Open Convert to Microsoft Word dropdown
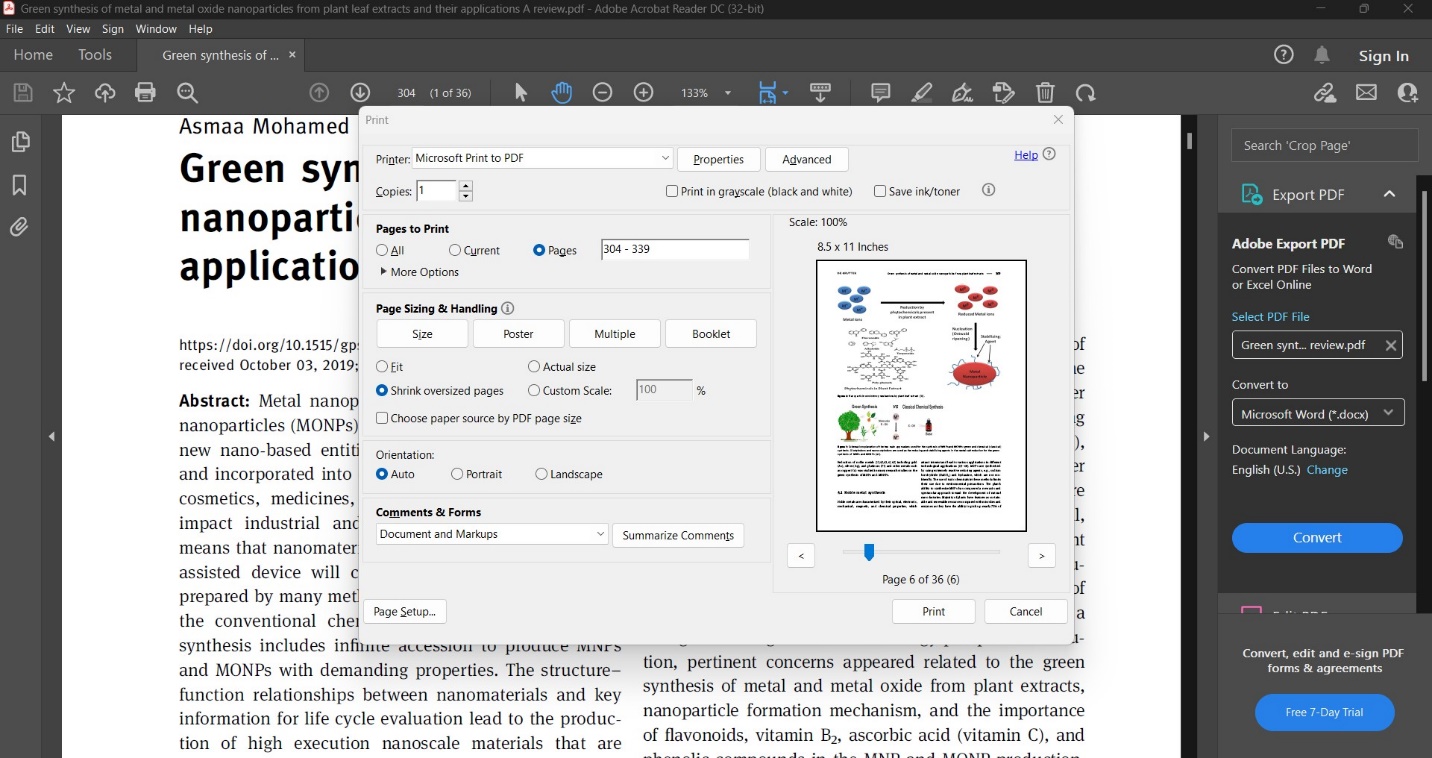This screenshot has width=1432, height=758. (x=1318, y=413)
